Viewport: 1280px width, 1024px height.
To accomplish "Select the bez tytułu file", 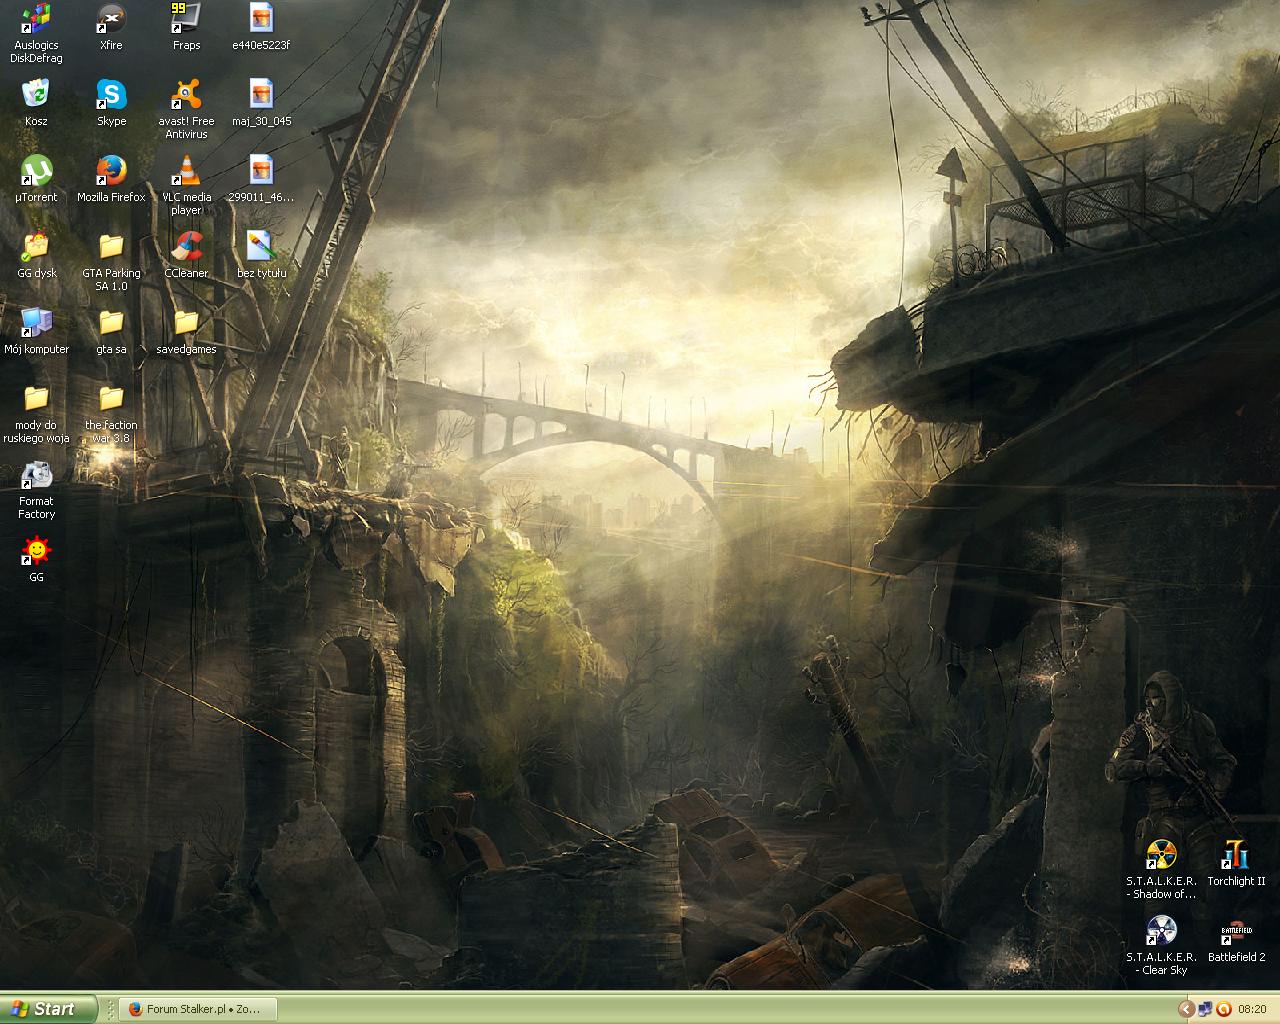I will click(261, 255).
